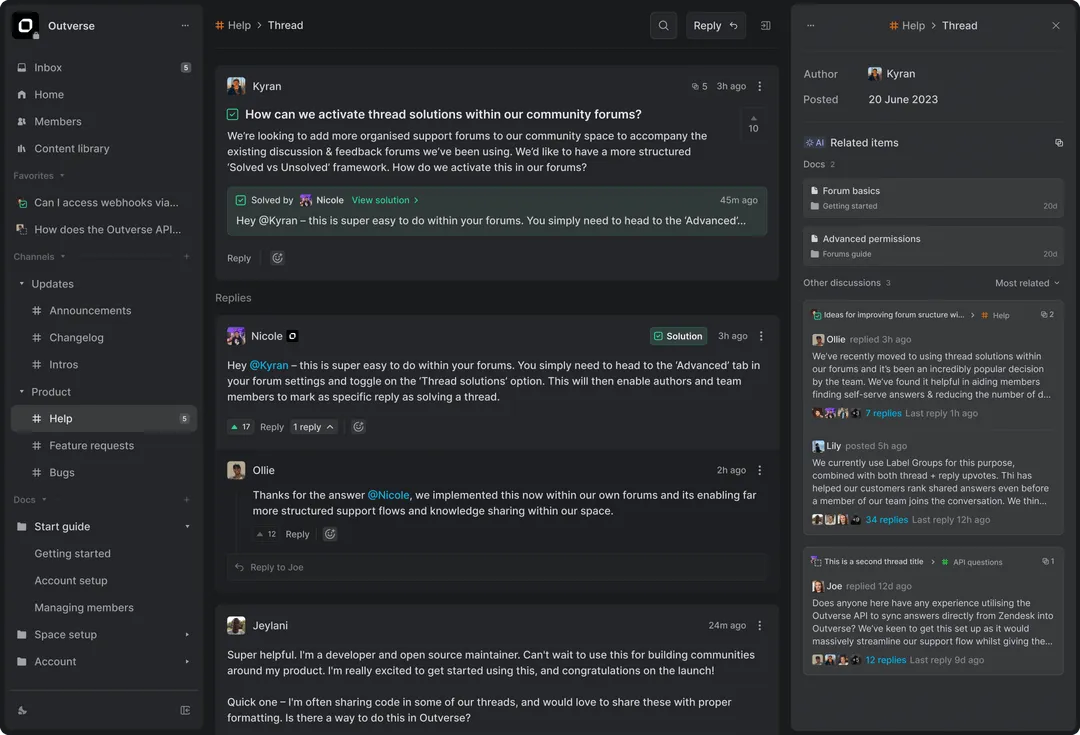This screenshot has height=735, width=1080.
Task: Add a new channel with plus icon
Action: tap(186, 256)
